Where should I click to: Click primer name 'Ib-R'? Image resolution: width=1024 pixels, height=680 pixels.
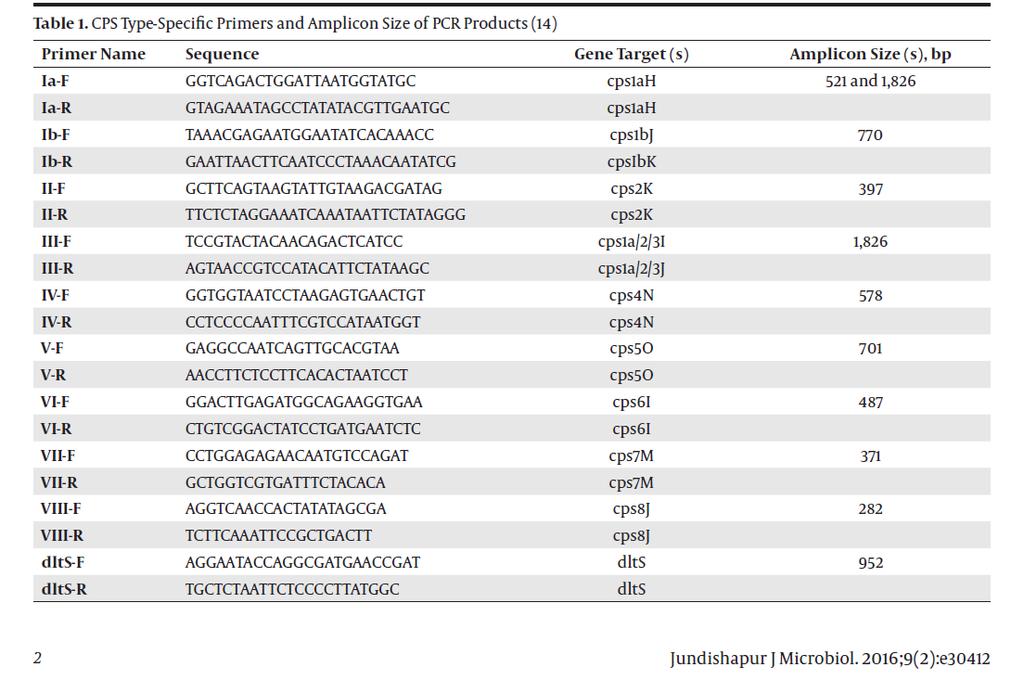[x=56, y=161]
